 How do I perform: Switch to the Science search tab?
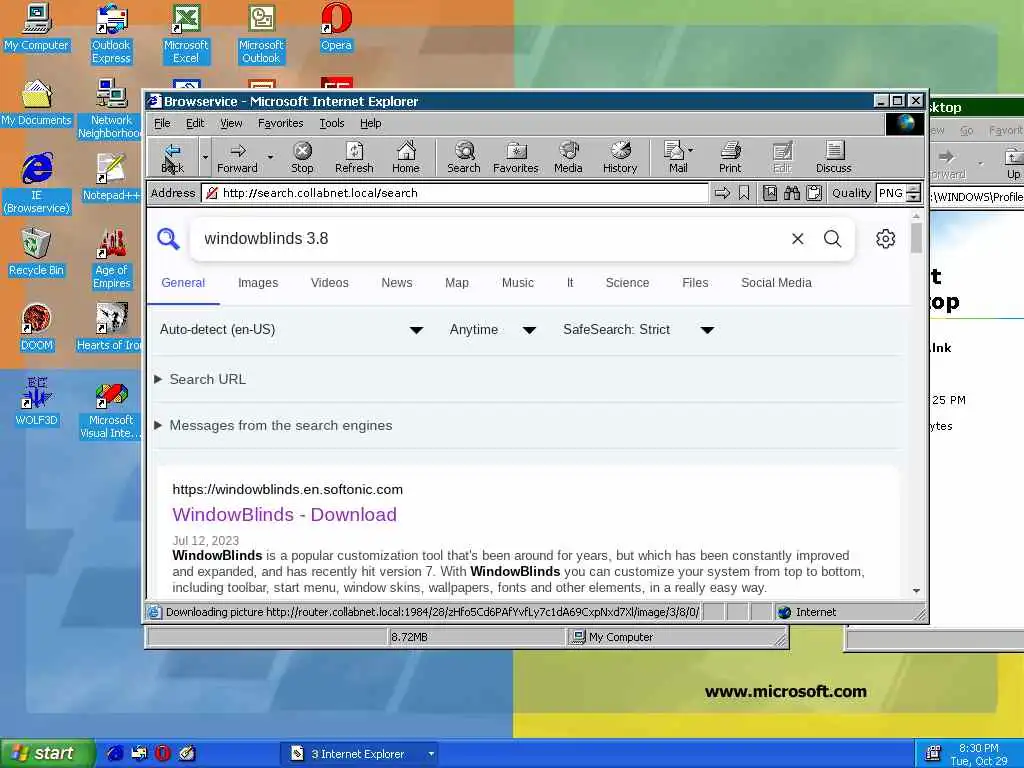point(628,283)
